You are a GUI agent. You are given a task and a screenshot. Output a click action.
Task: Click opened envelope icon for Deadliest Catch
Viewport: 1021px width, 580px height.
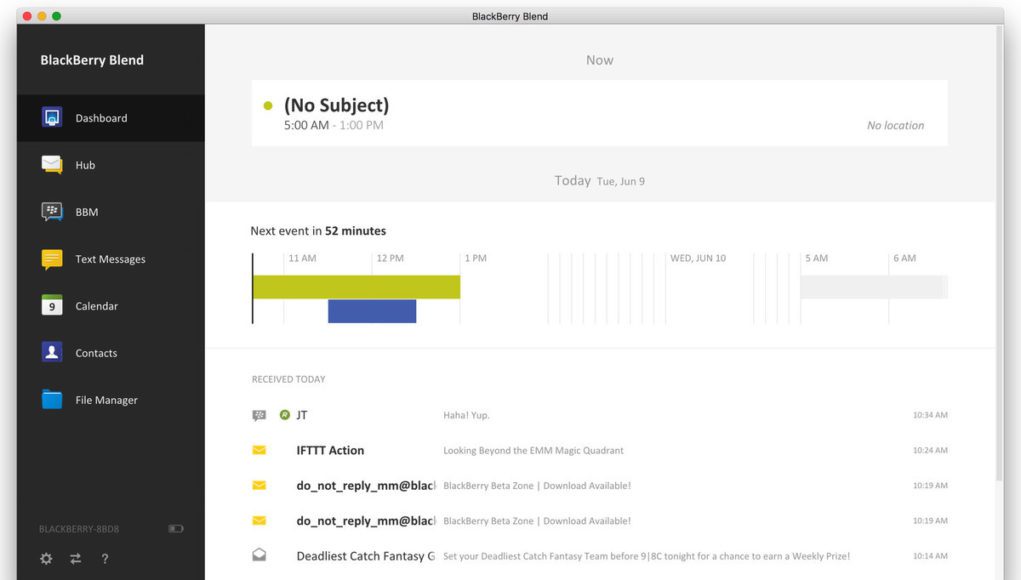click(x=259, y=555)
